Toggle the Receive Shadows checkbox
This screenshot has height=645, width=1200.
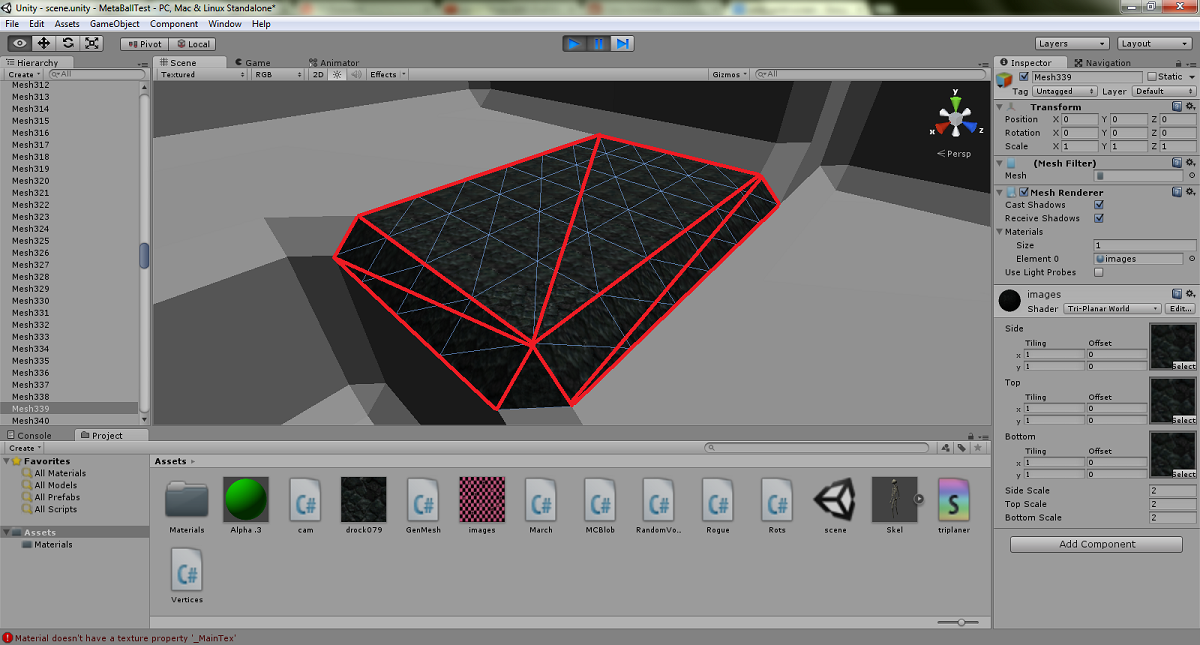pyautogui.click(x=1099, y=218)
